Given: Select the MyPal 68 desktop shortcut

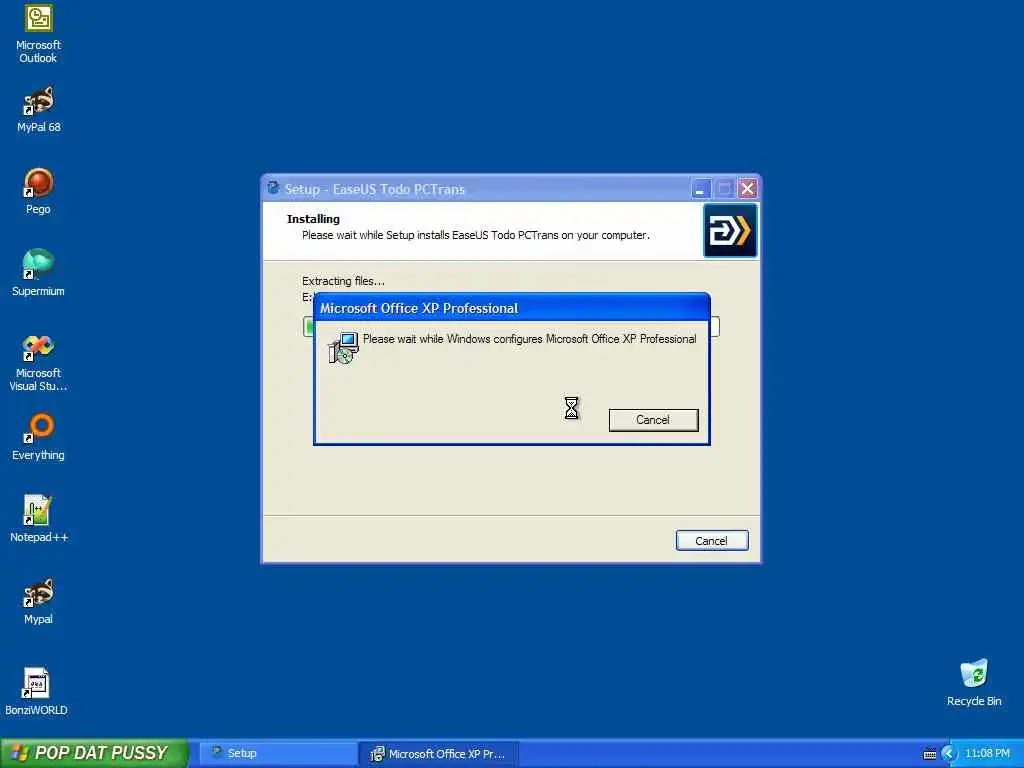Looking at the screenshot, I should [x=38, y=110].
